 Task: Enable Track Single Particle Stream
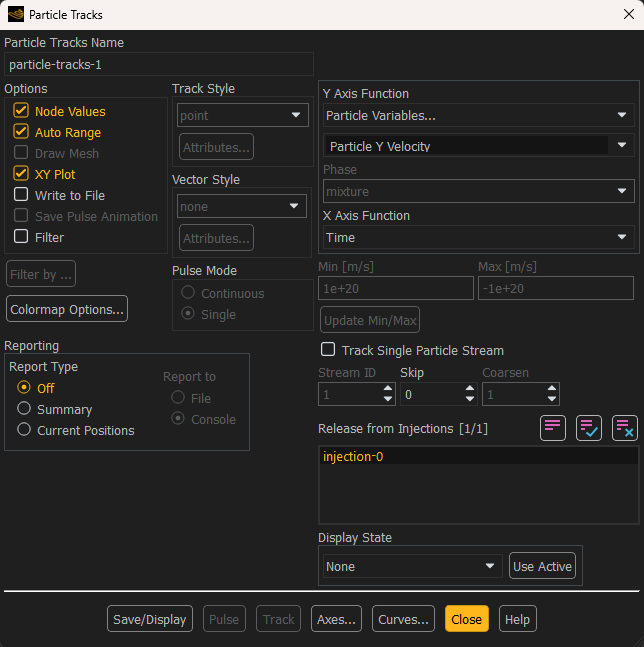(328, 349)
